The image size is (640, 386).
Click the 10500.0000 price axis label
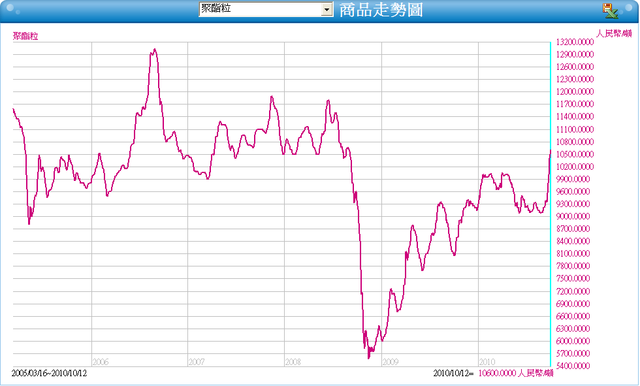pyautogui.click(x=575, y=154)
